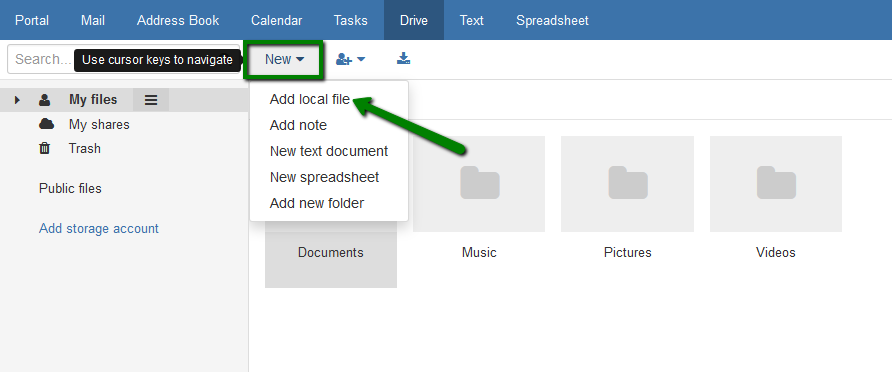
Task: Select the Pictures folder label
Action: 627,253
